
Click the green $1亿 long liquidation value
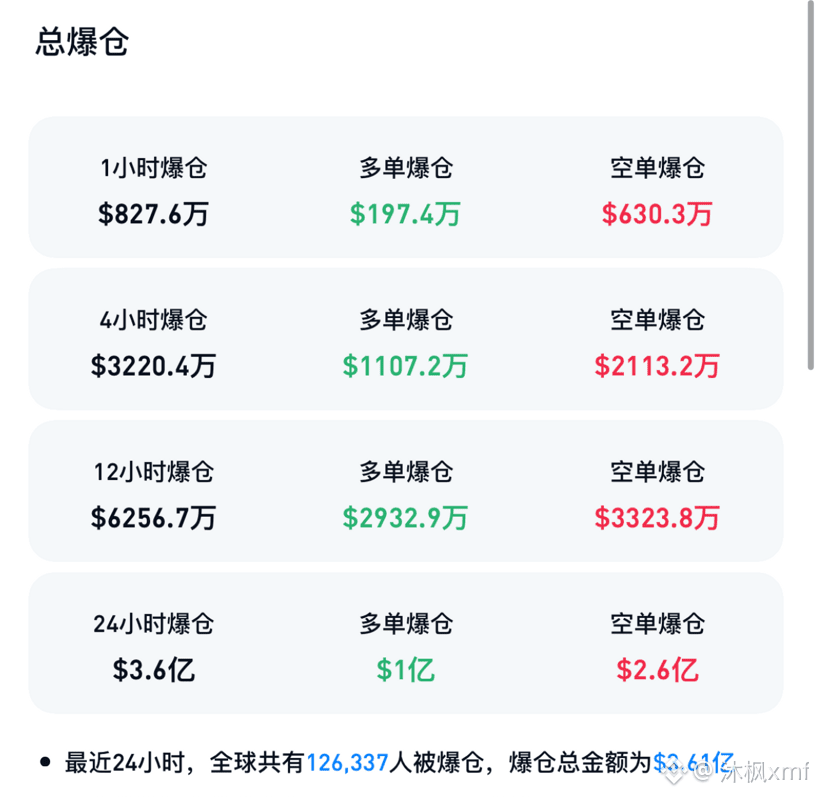click(x=404, y=670)
